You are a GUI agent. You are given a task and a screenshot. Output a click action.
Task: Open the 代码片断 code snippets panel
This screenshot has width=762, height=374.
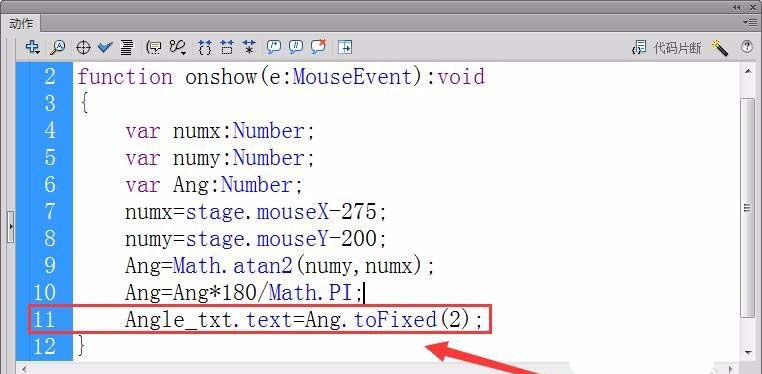(x=667, y=48)
